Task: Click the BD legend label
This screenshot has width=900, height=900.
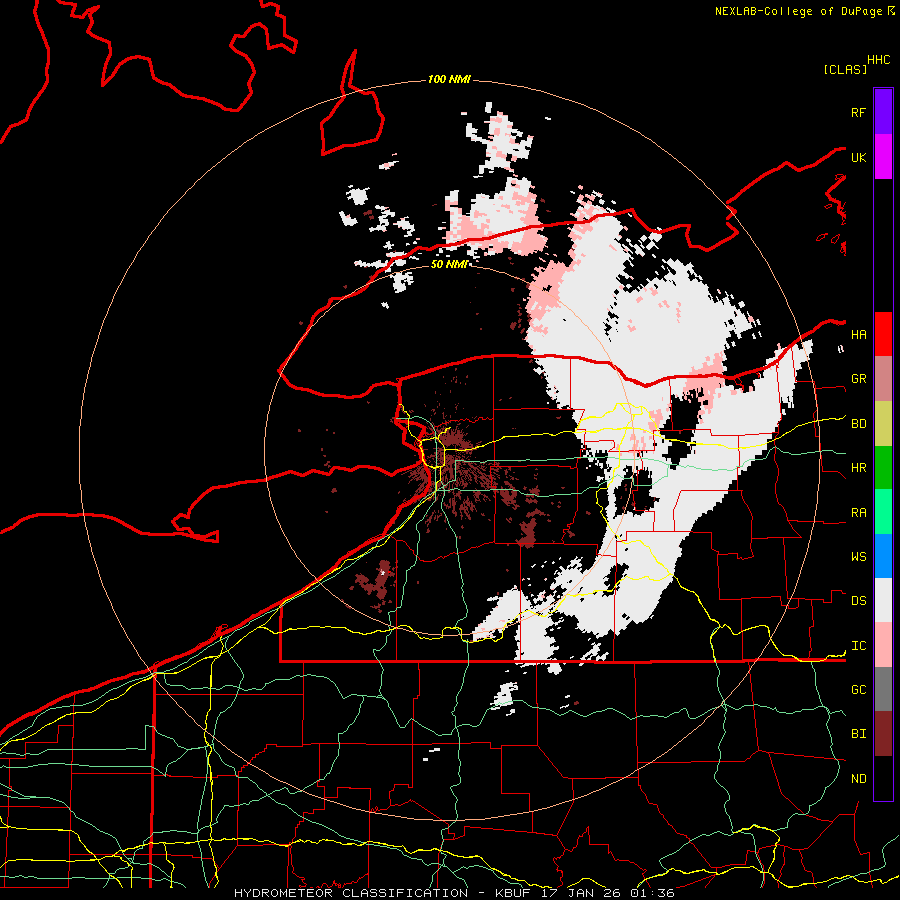Action: pyautogui.click(x=858, y=424)
